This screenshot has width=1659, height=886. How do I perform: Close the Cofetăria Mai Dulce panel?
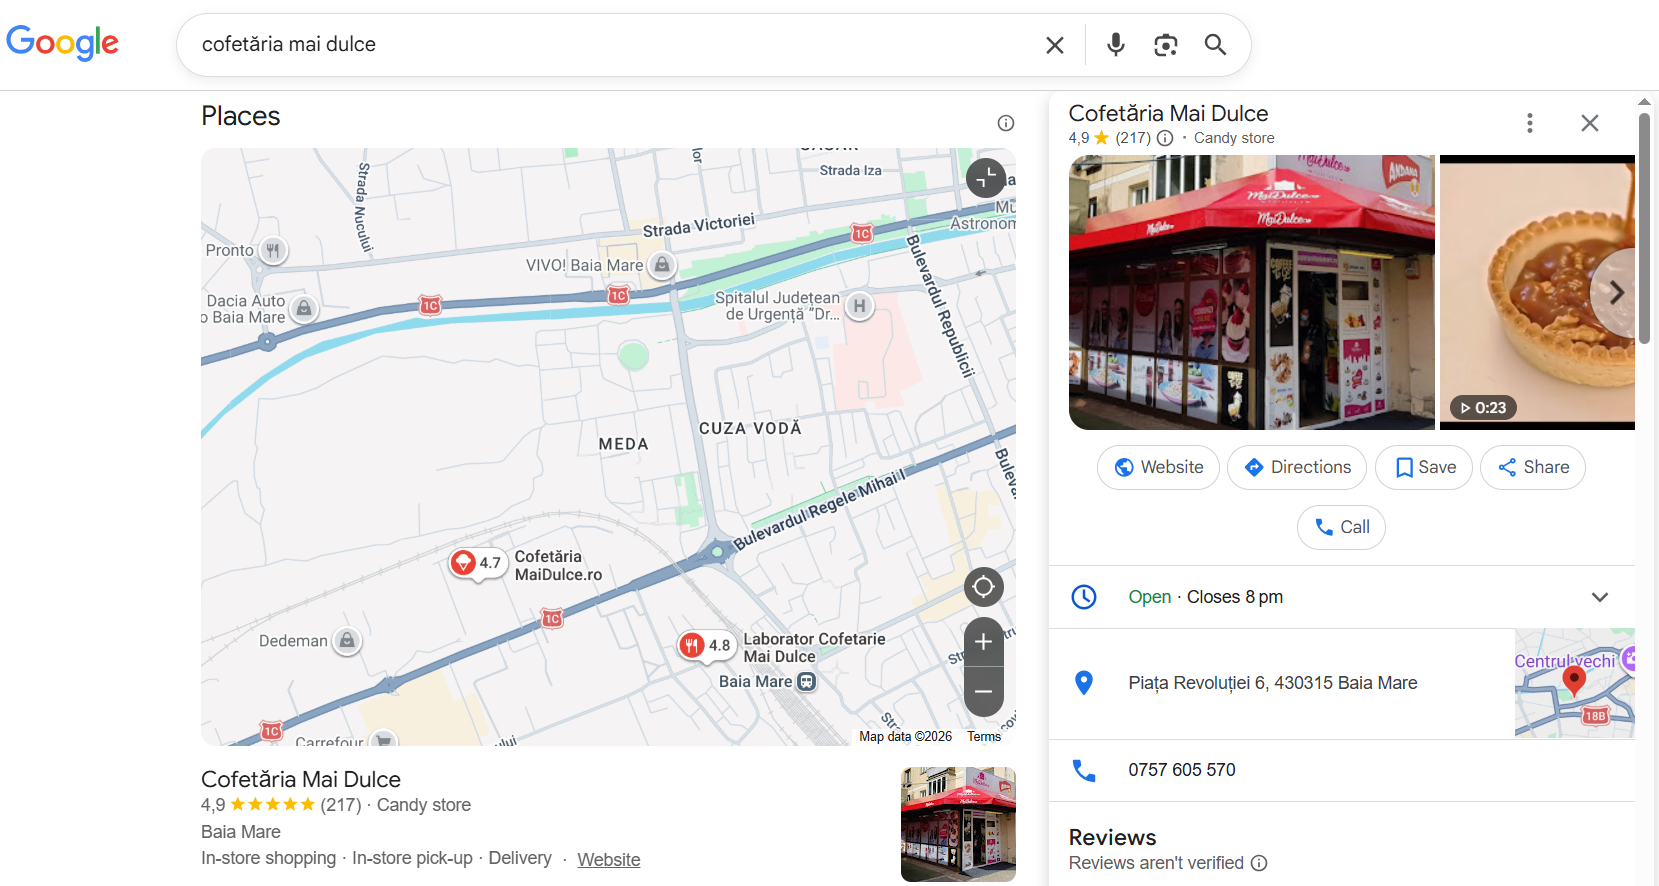point(1590,123)
